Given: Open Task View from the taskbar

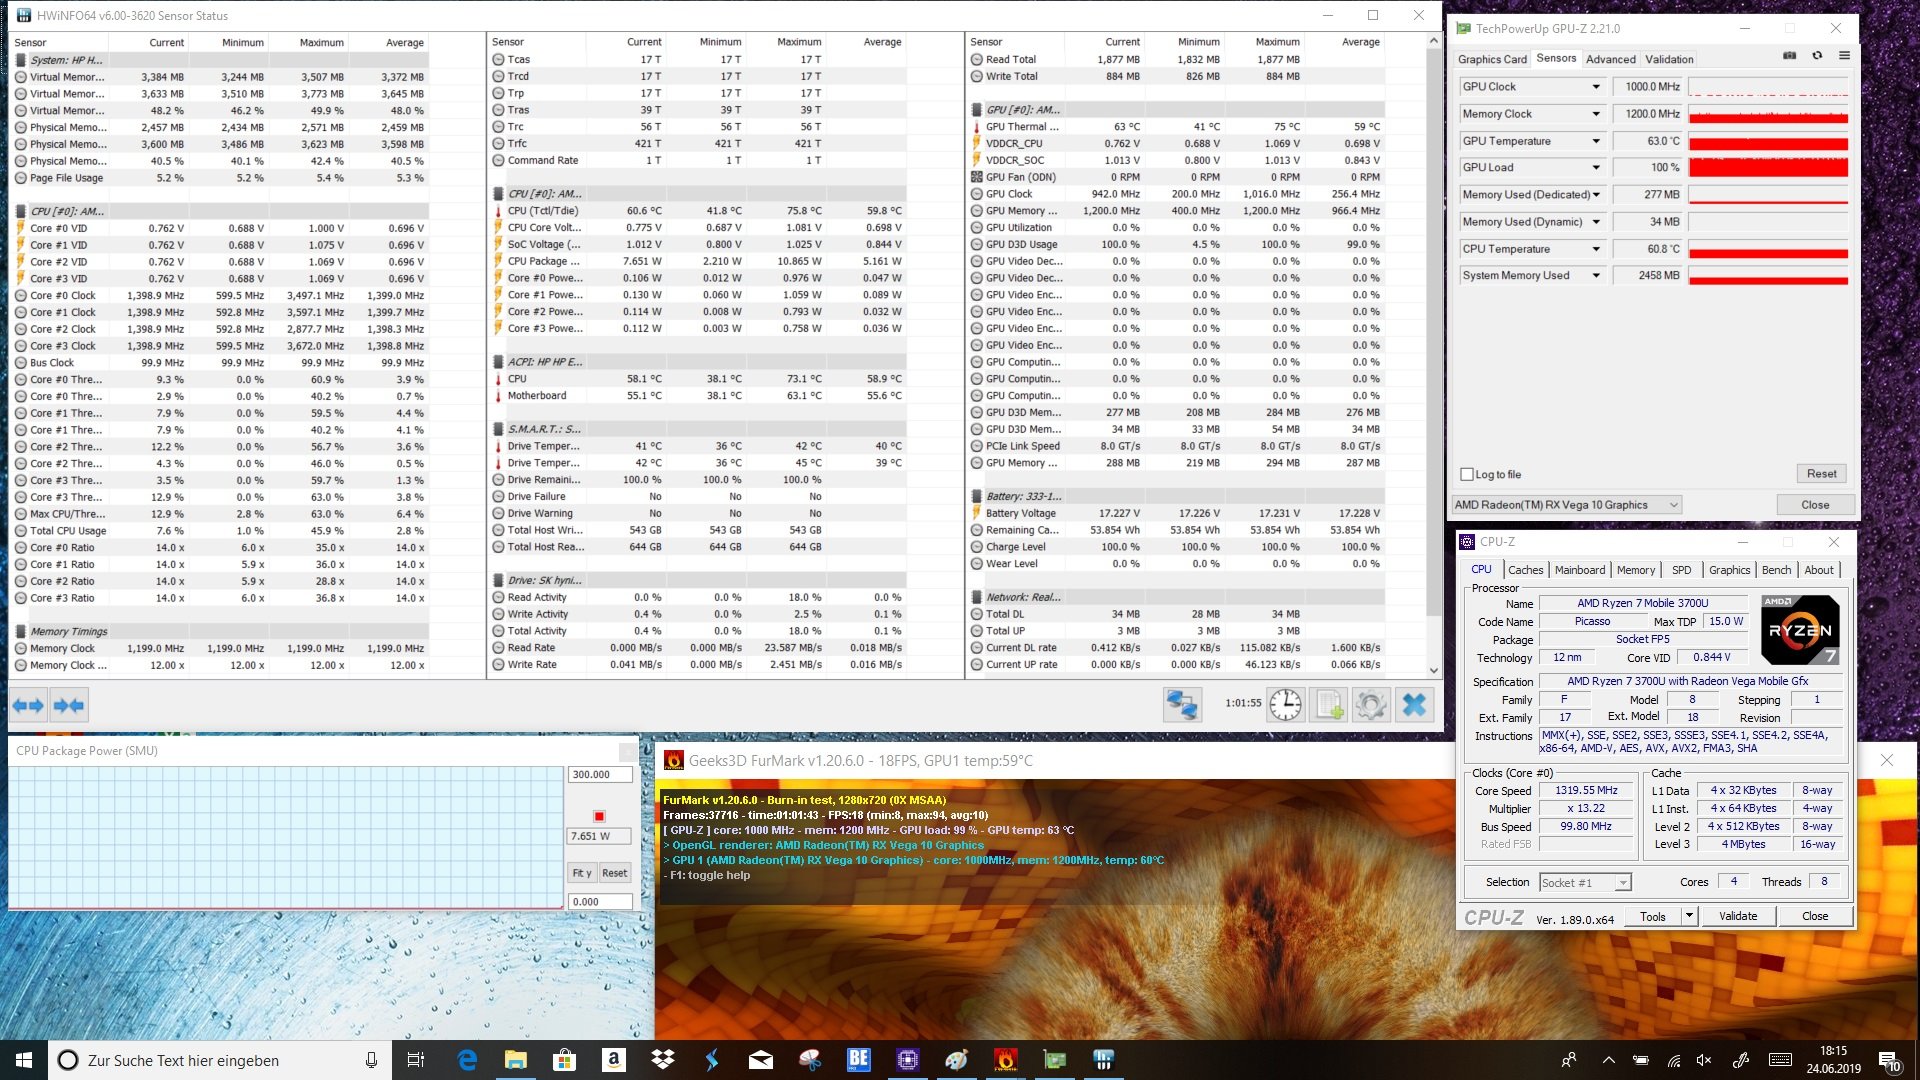Looking at the screenshot, I should 416,1060.
